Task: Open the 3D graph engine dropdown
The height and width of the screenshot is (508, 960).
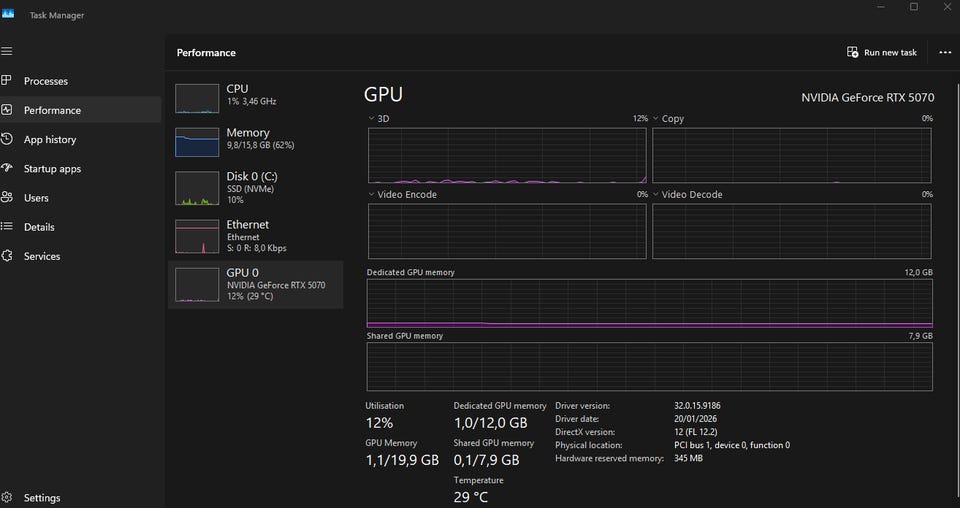Action: coord(372,118)
